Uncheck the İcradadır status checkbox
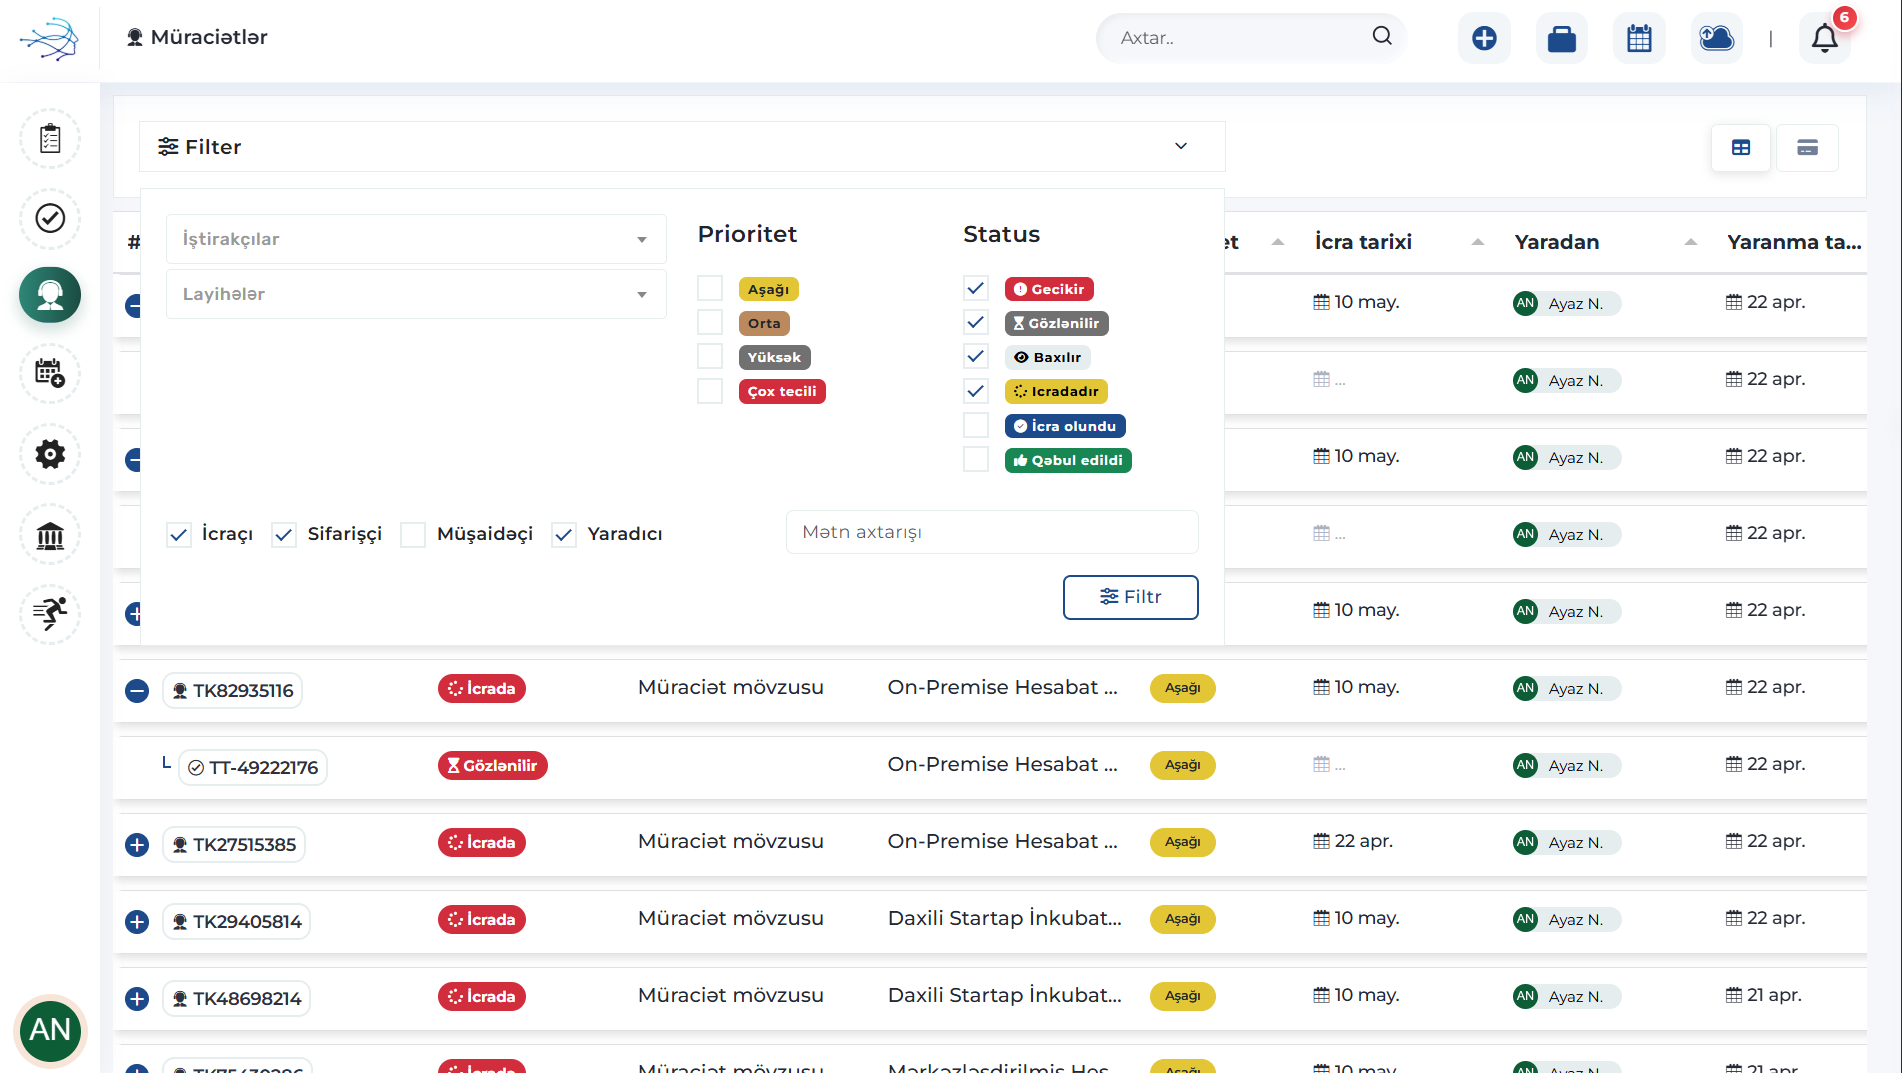This screenshot has width=1902, height=1073. click(x=976, y=391)
